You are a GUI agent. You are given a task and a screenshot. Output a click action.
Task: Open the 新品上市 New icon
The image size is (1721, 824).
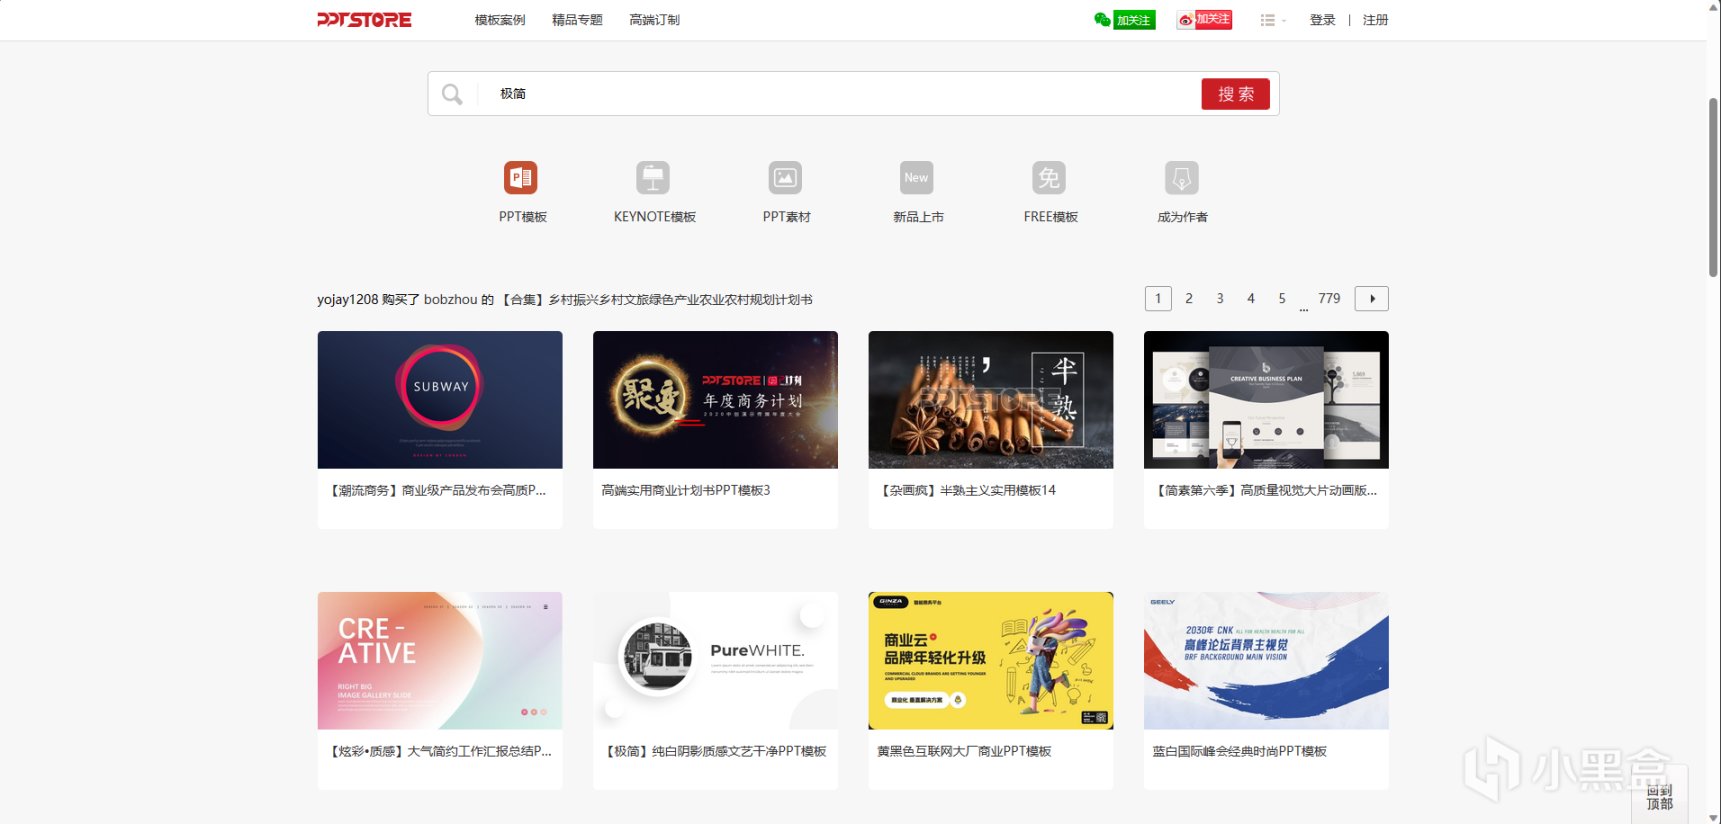(917, 178)
